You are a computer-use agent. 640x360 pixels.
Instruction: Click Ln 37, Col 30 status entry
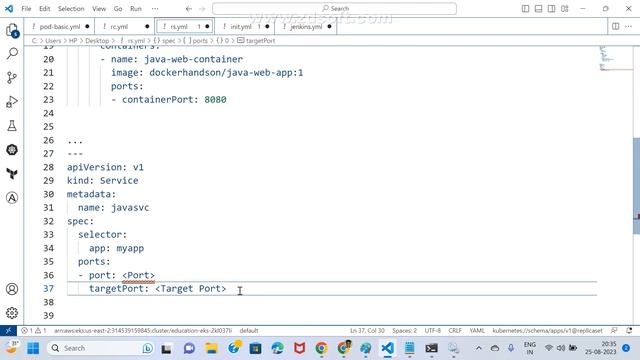(367, 331)
